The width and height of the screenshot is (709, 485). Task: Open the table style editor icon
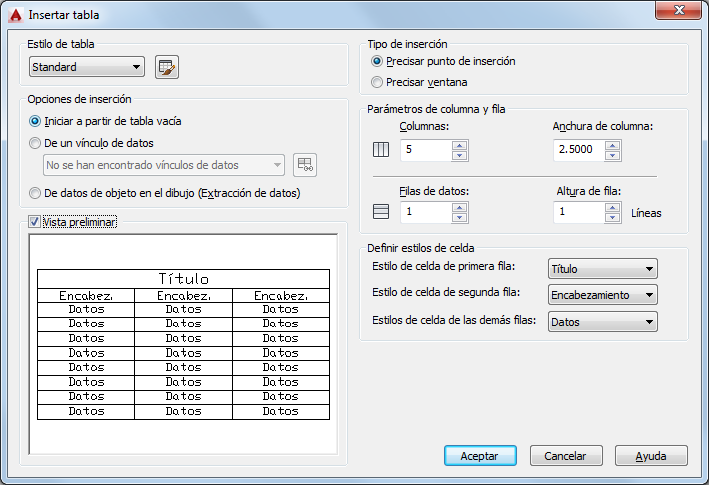(x=167, y=67)
